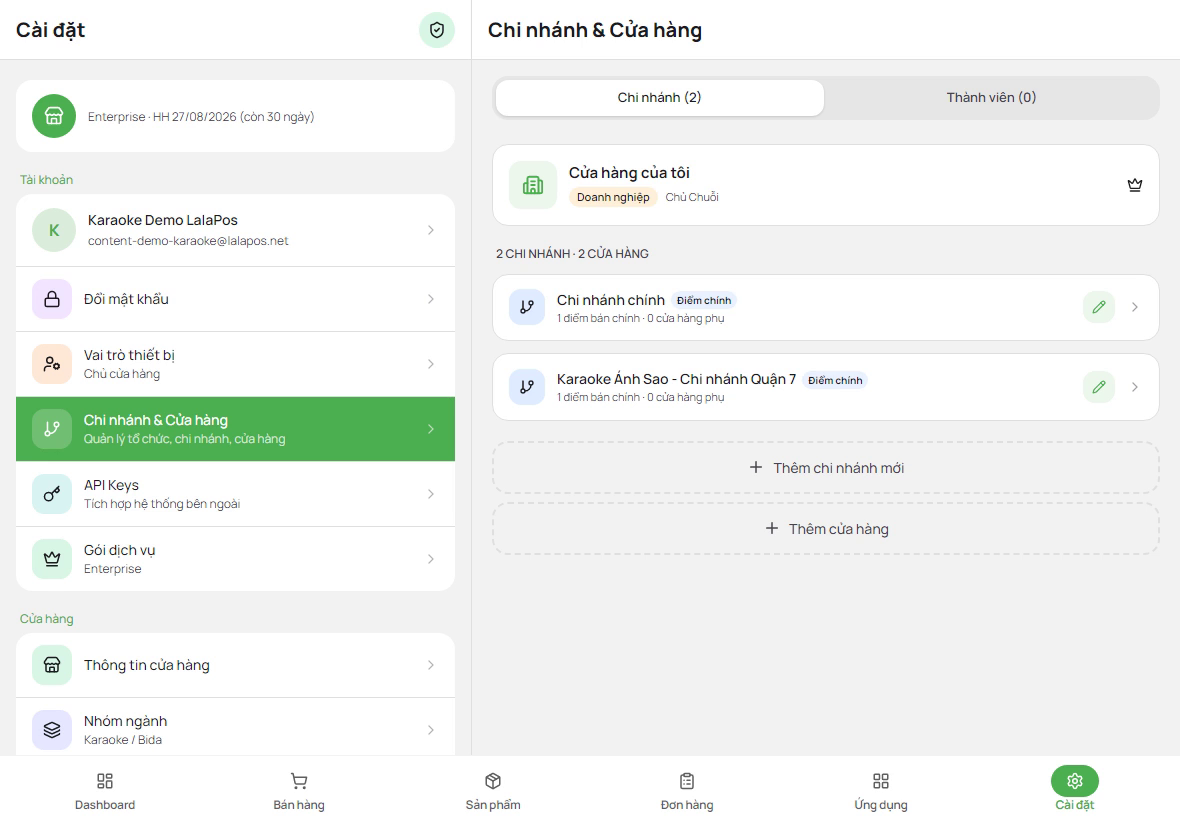1180x820 pixels.
Task: Open Gói dịch vụ Enterprise item
Action: 236,559
